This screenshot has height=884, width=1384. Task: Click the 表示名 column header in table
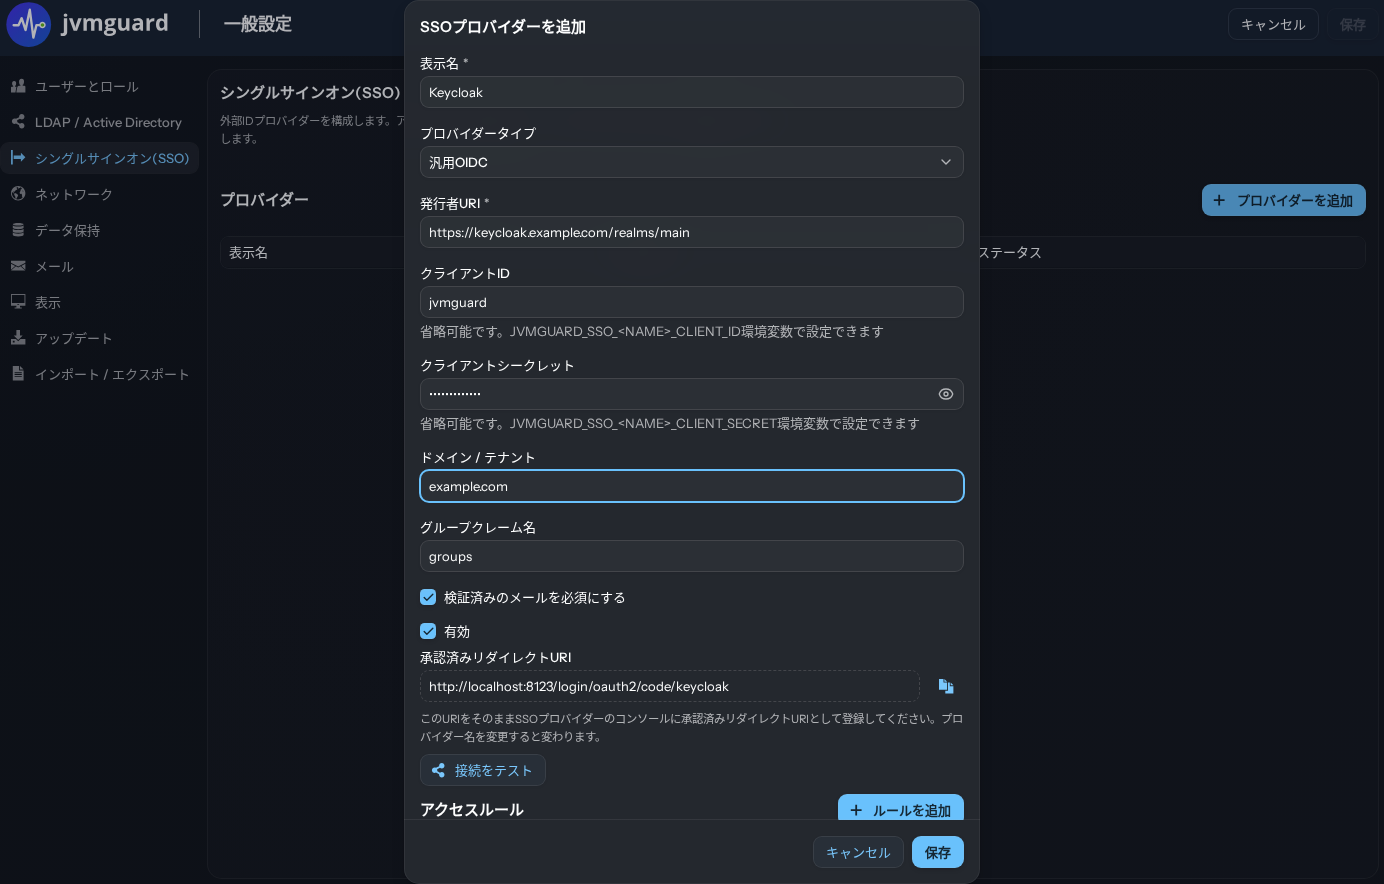tap(248, 253)
